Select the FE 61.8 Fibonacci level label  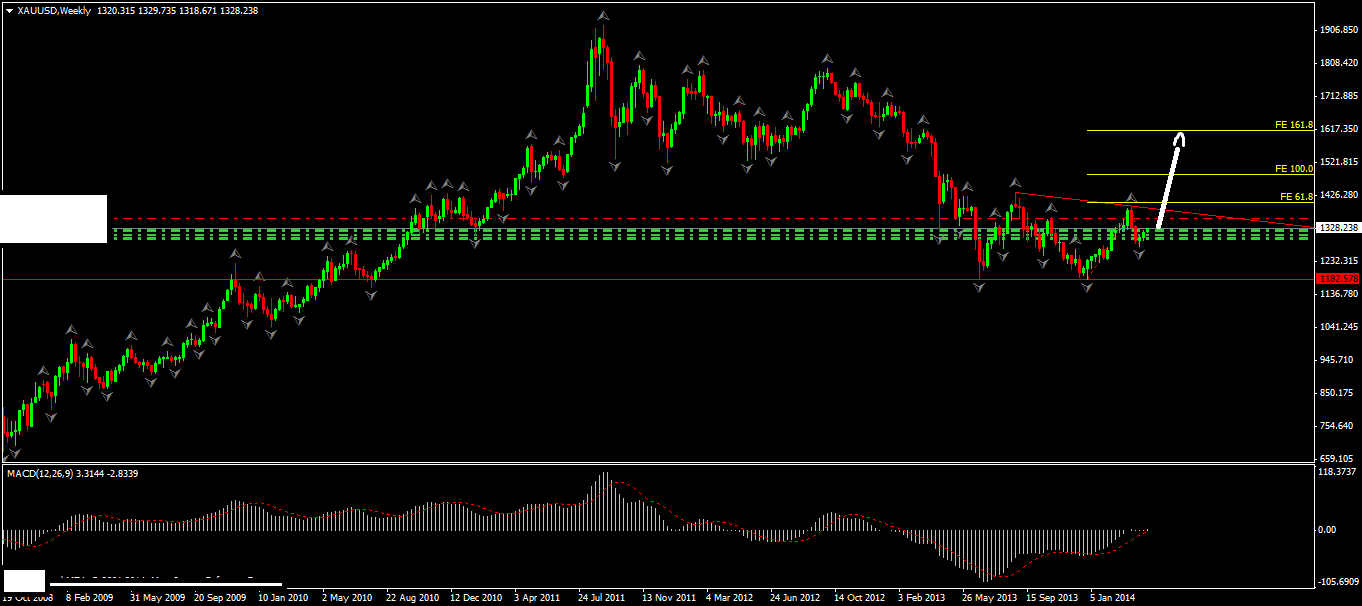tap(1296, 196)
